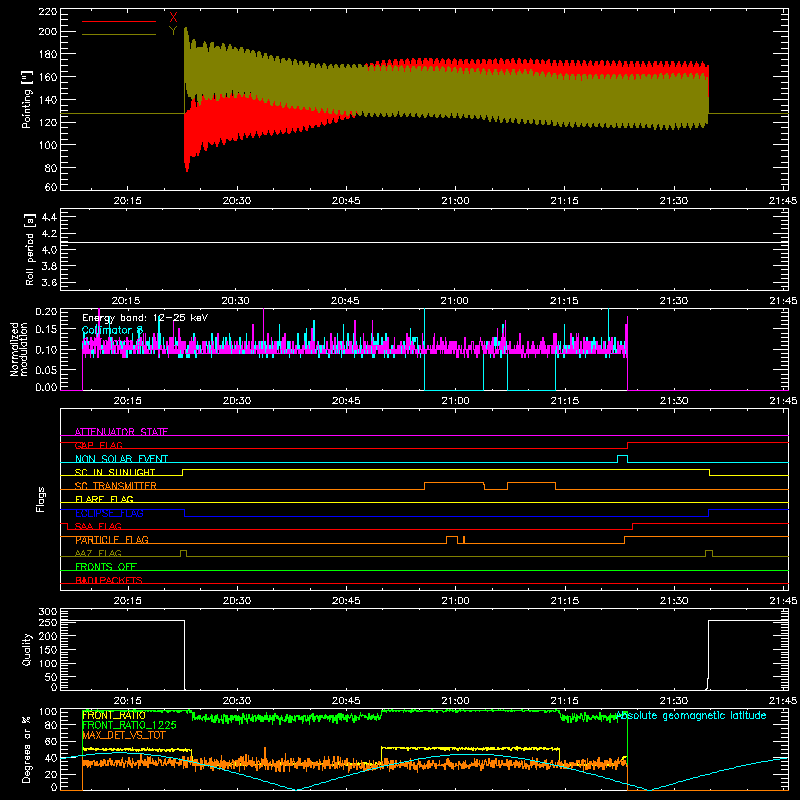Click the Flags axis title
The width and height of the screenshot is (800, 800).
pos(41,499)
